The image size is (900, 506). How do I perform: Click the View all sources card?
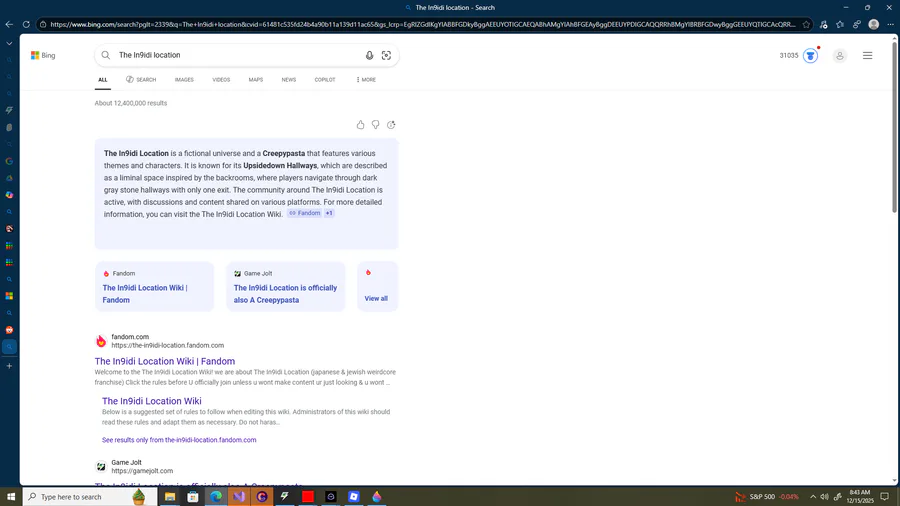pos(377,286)
